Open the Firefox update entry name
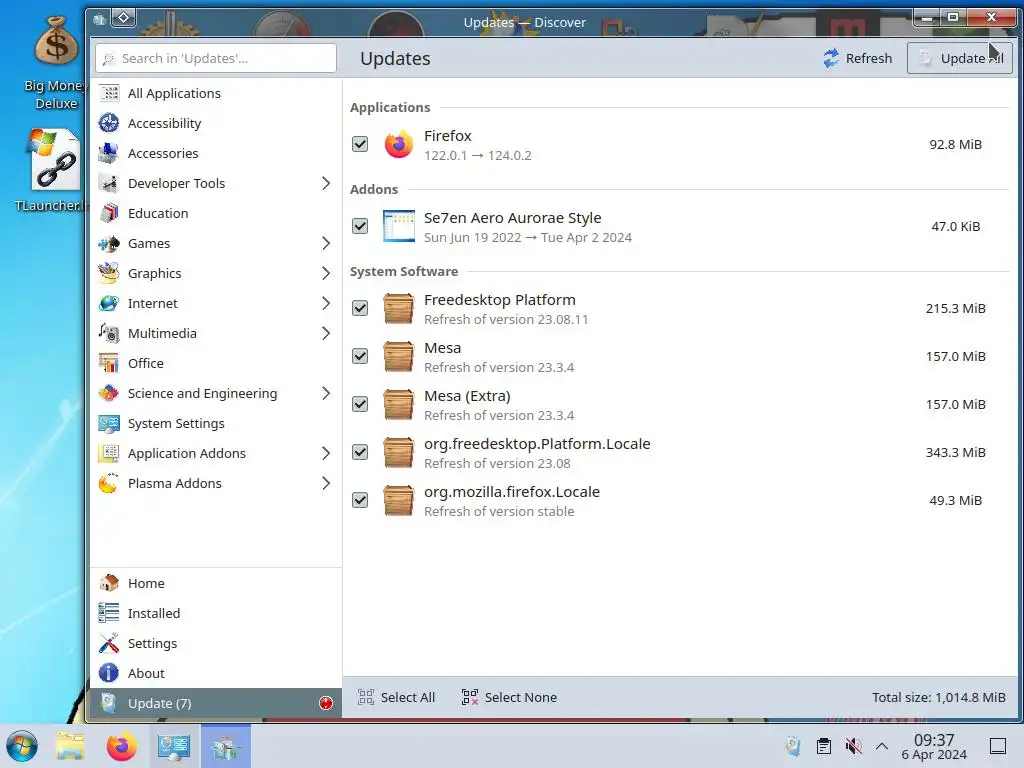 (447, 136)
